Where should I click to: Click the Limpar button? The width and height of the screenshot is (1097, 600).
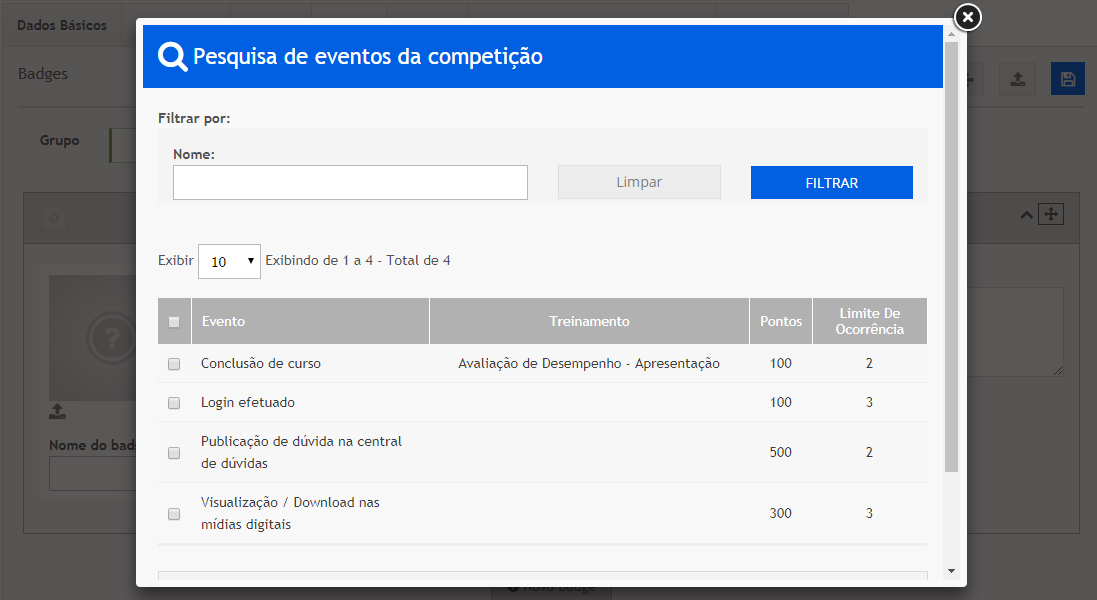pos(639,182)
